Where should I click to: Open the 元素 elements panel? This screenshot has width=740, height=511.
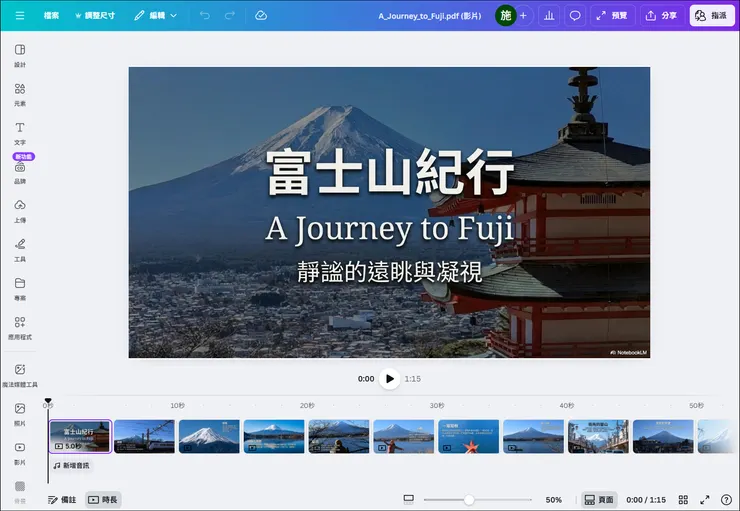(20, 94)
